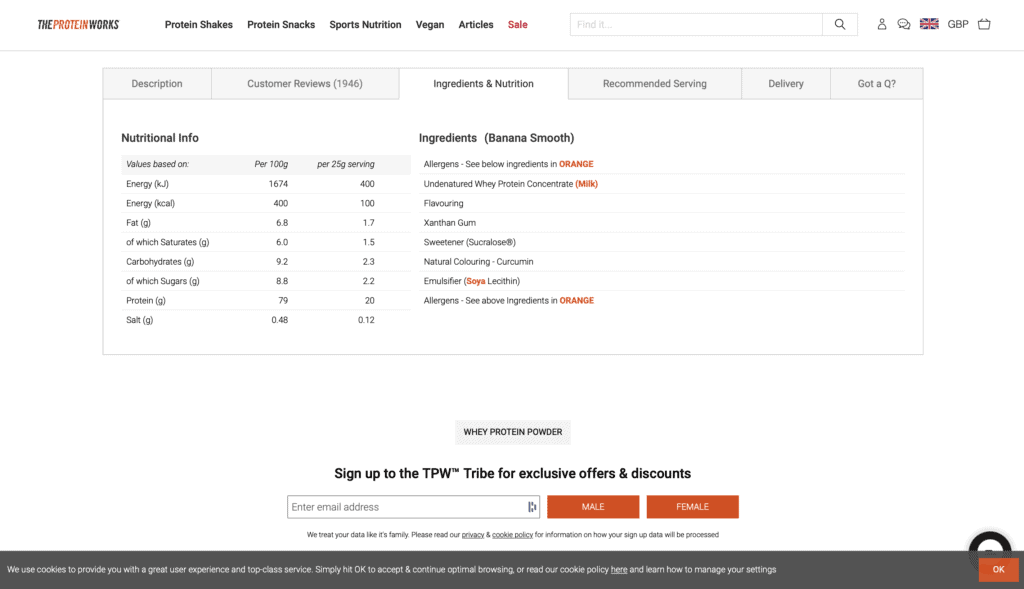
Task: Select the Salt (g) row label
Action: click(139, 320)
